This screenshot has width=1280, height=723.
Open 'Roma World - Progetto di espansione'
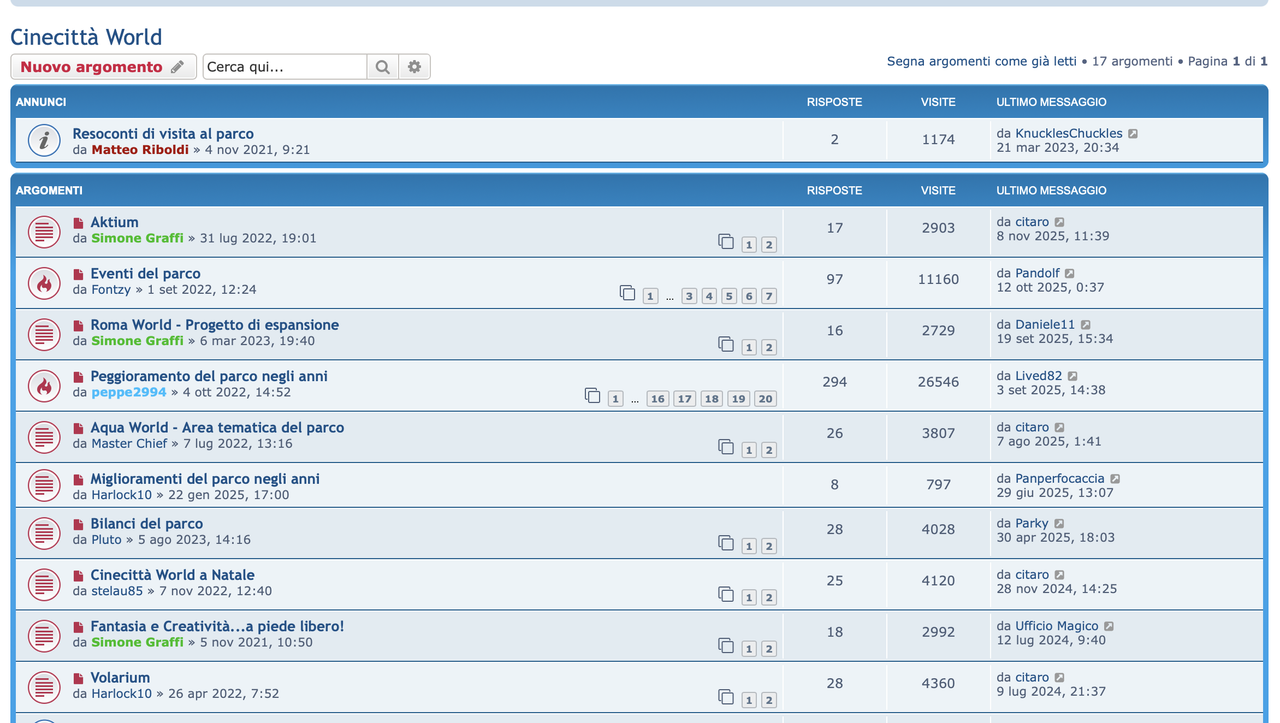click(215, 325)
